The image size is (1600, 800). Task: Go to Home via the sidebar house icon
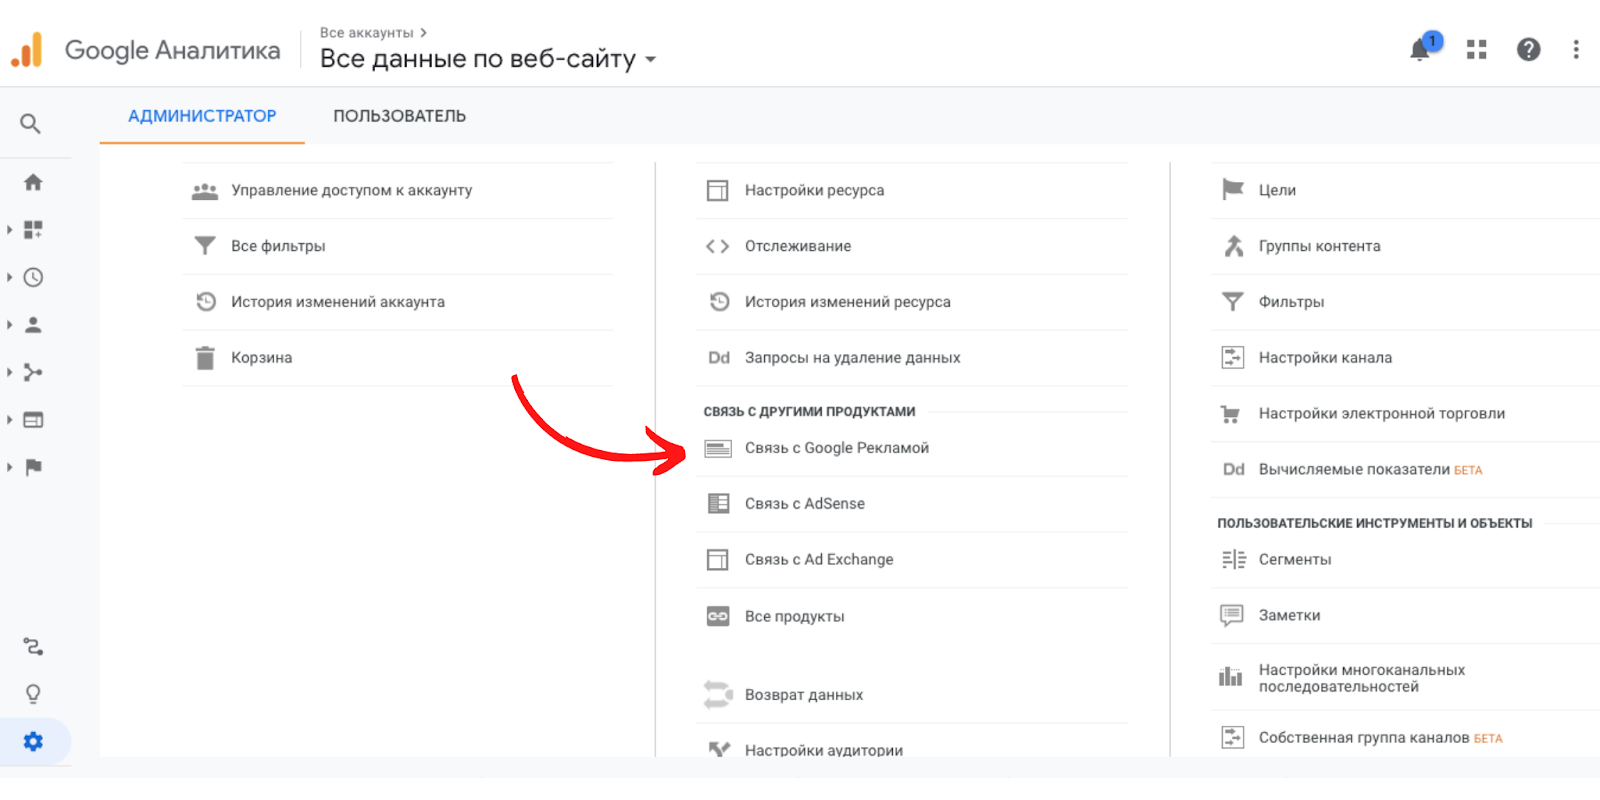point(33,182)
